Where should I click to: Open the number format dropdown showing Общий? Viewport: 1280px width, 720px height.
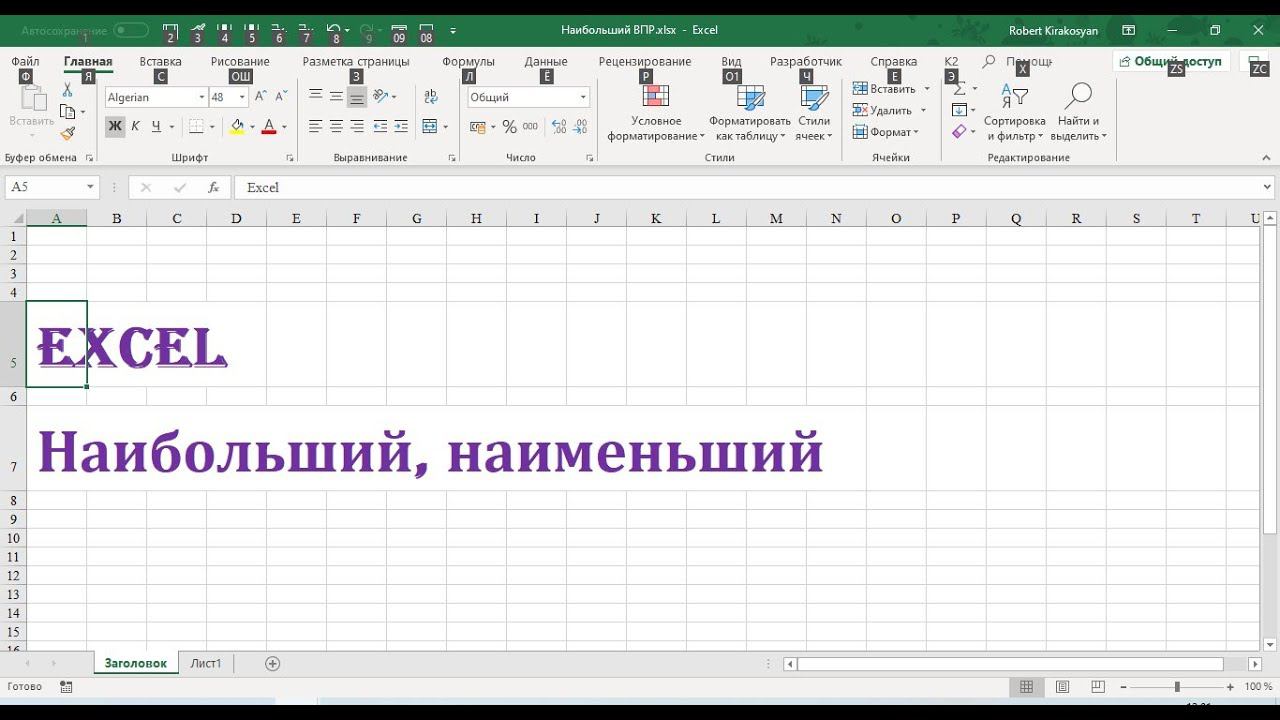click(x=583, y=97)
